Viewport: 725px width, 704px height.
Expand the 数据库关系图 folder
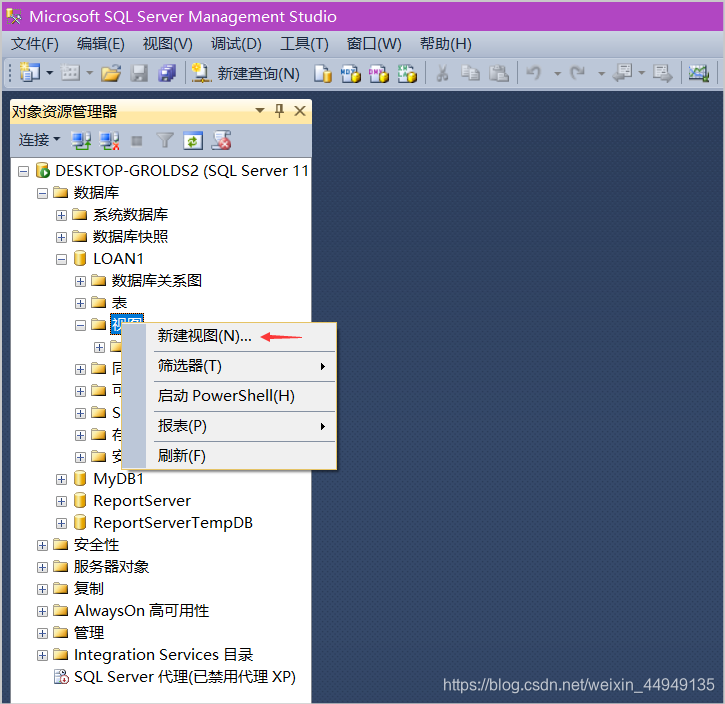coord(80,282)
